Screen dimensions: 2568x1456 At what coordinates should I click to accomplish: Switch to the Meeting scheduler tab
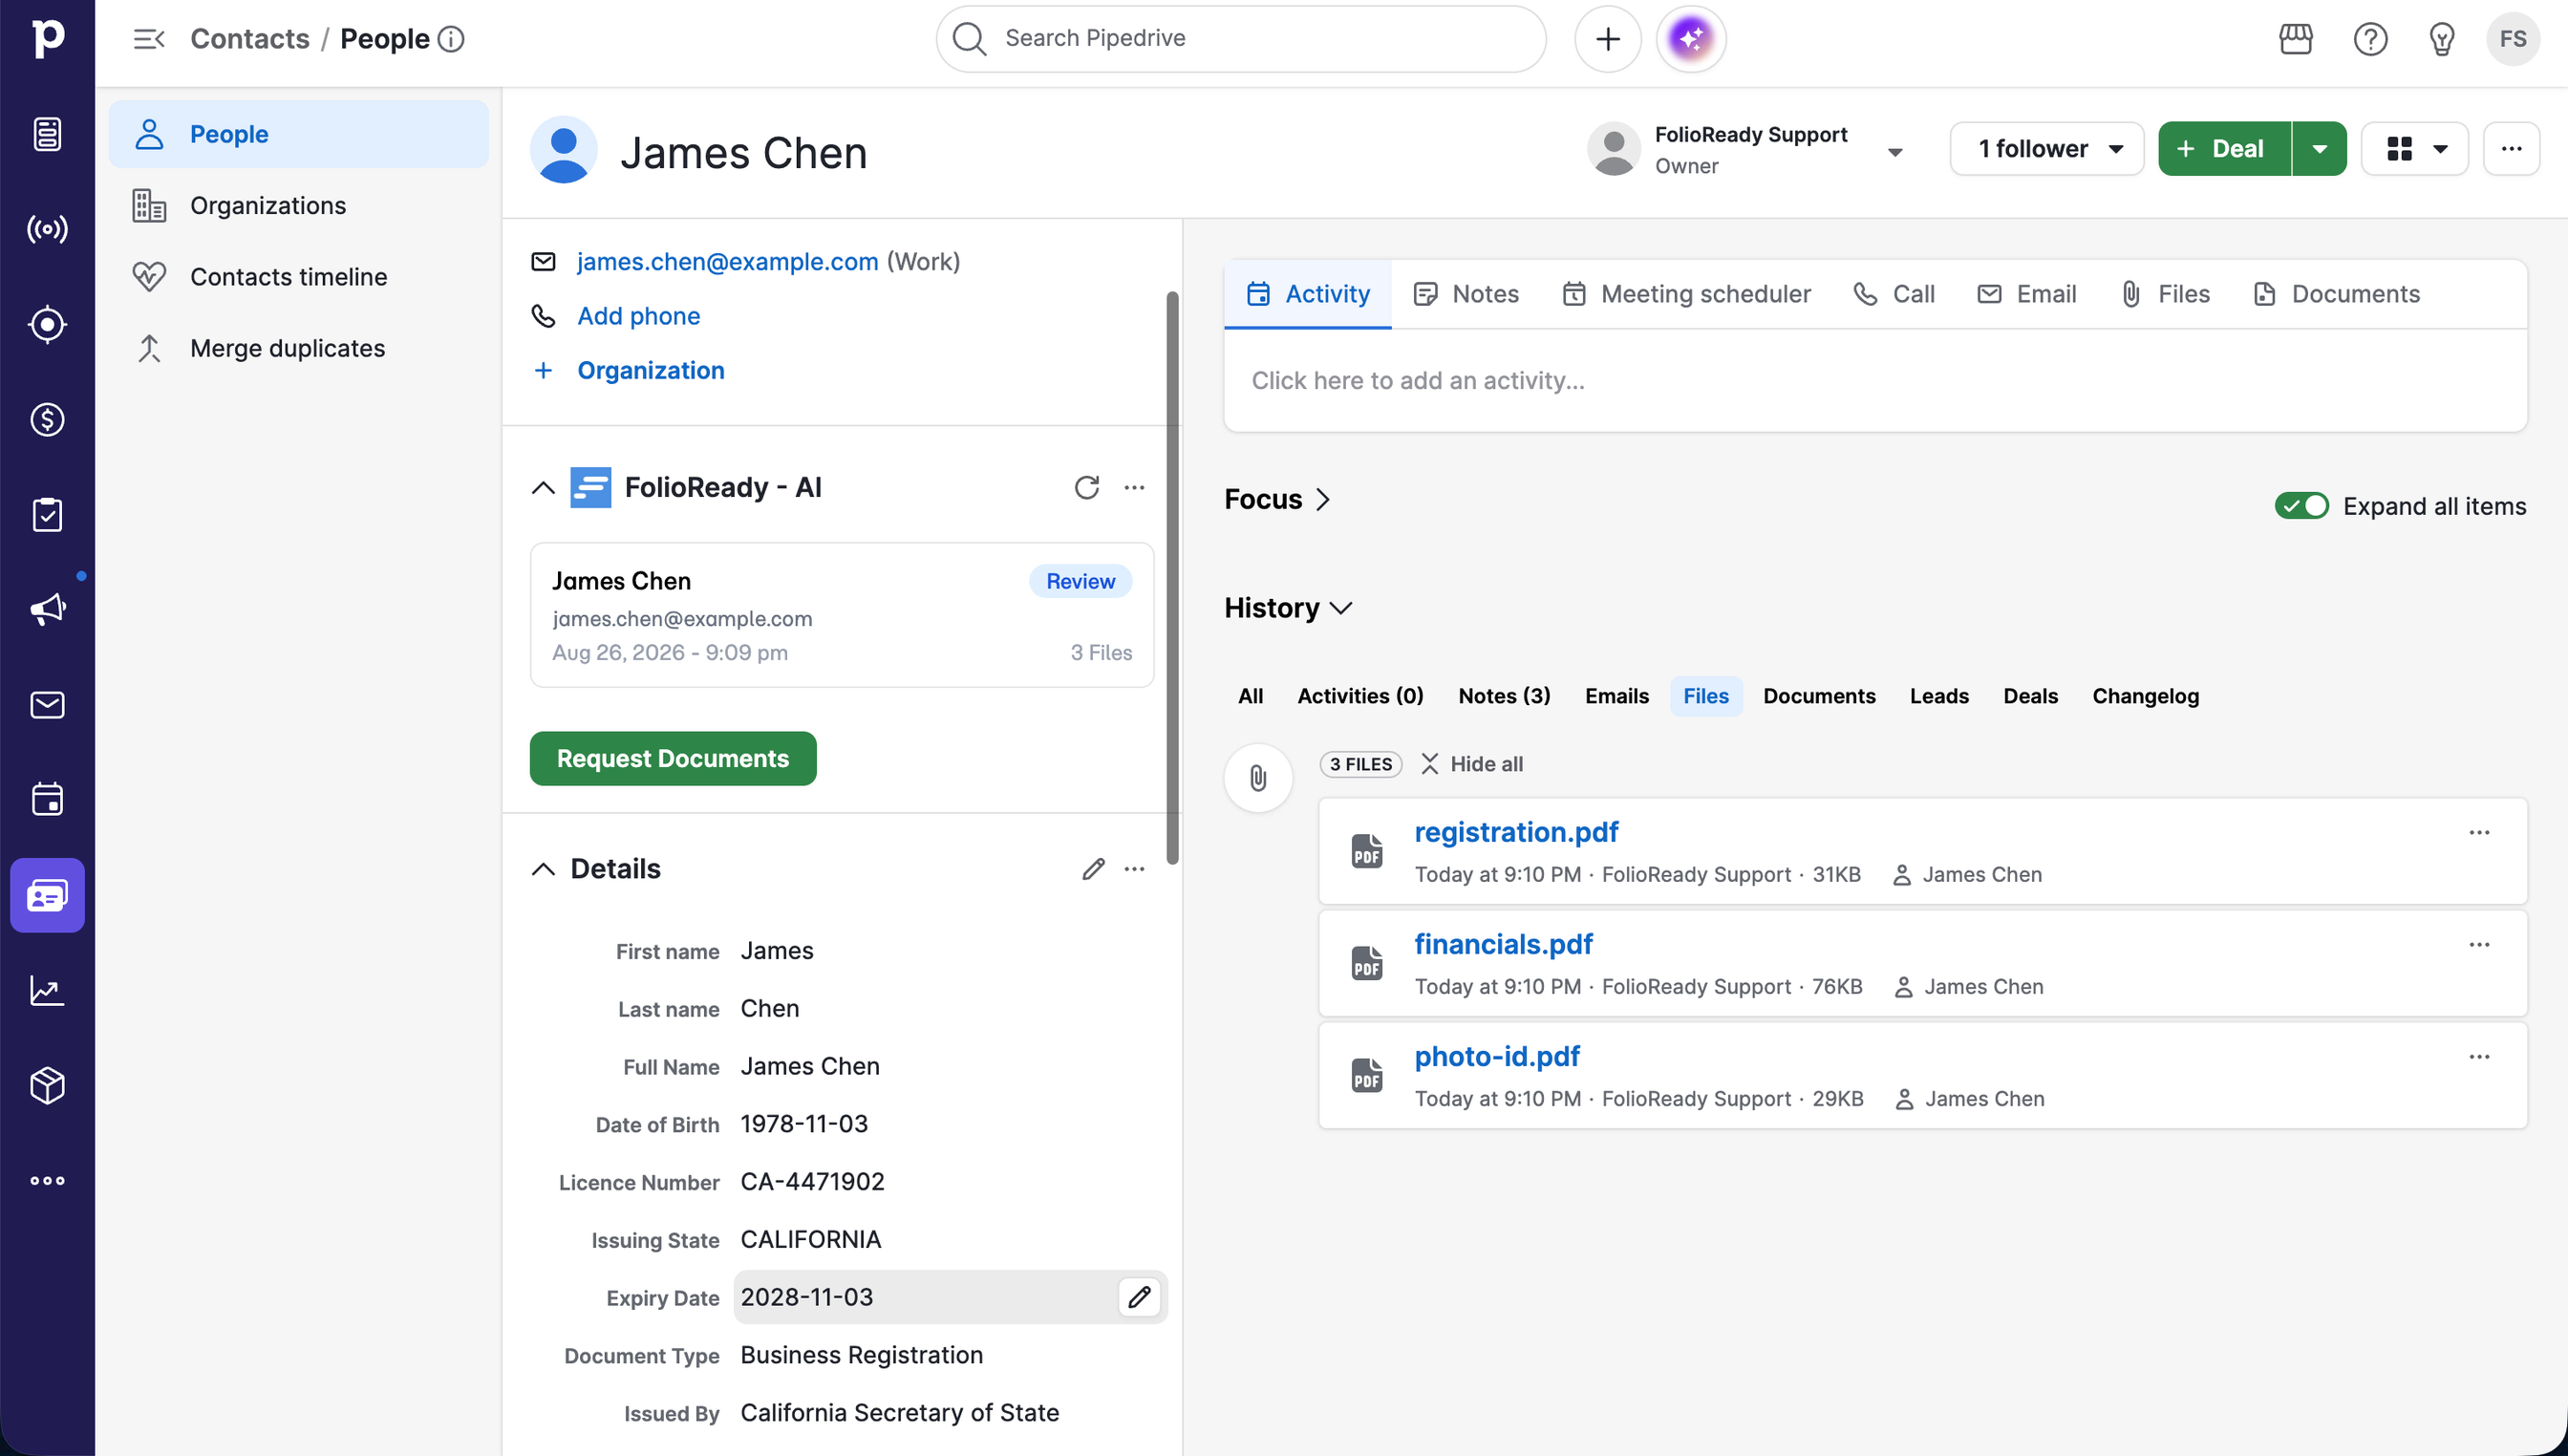(x=1686, y=294)
